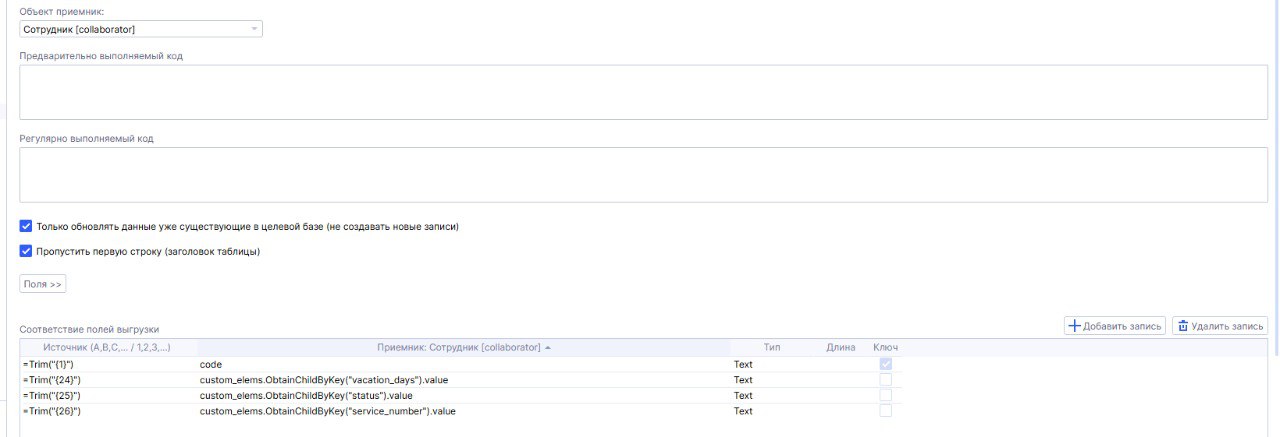Select the 'code' destination cell
Screen dimensions: 1280x437
211,364
